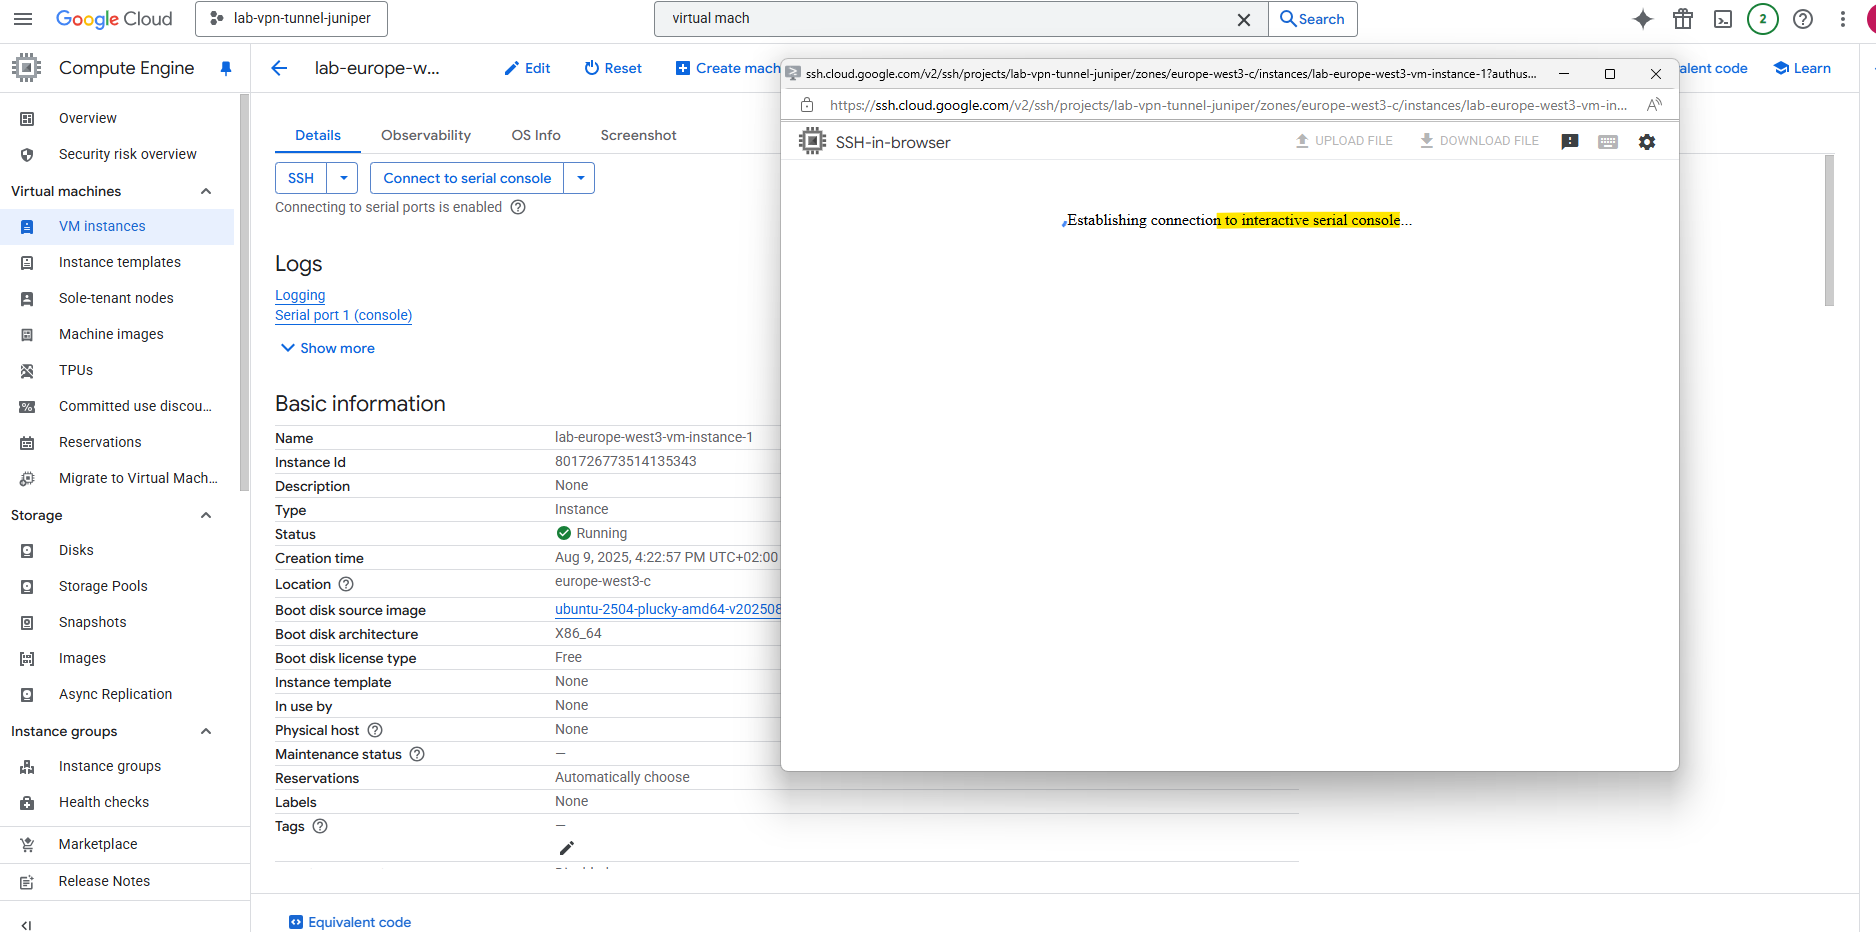
Task: Send feedback via SSH-in-browser feedback icon
Action: (1570, 142)
